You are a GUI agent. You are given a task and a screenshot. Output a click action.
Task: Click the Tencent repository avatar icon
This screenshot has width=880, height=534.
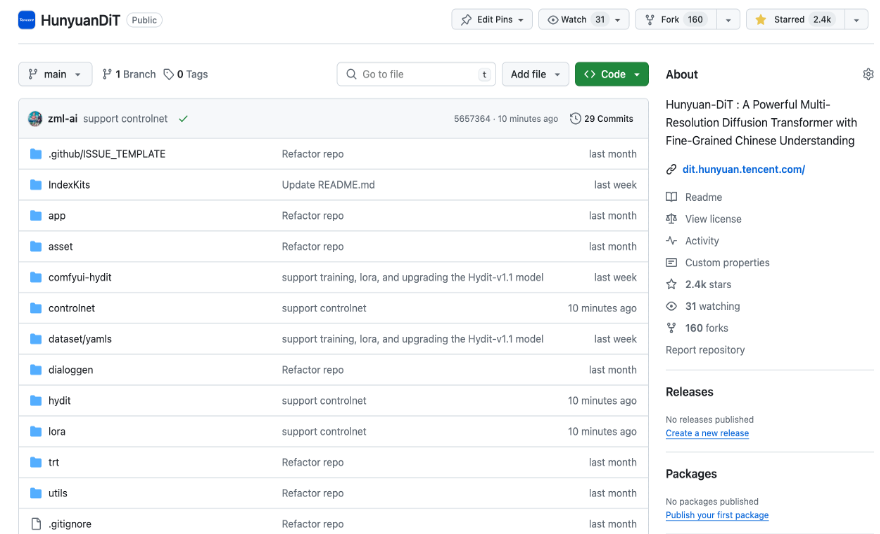[26, 19]
